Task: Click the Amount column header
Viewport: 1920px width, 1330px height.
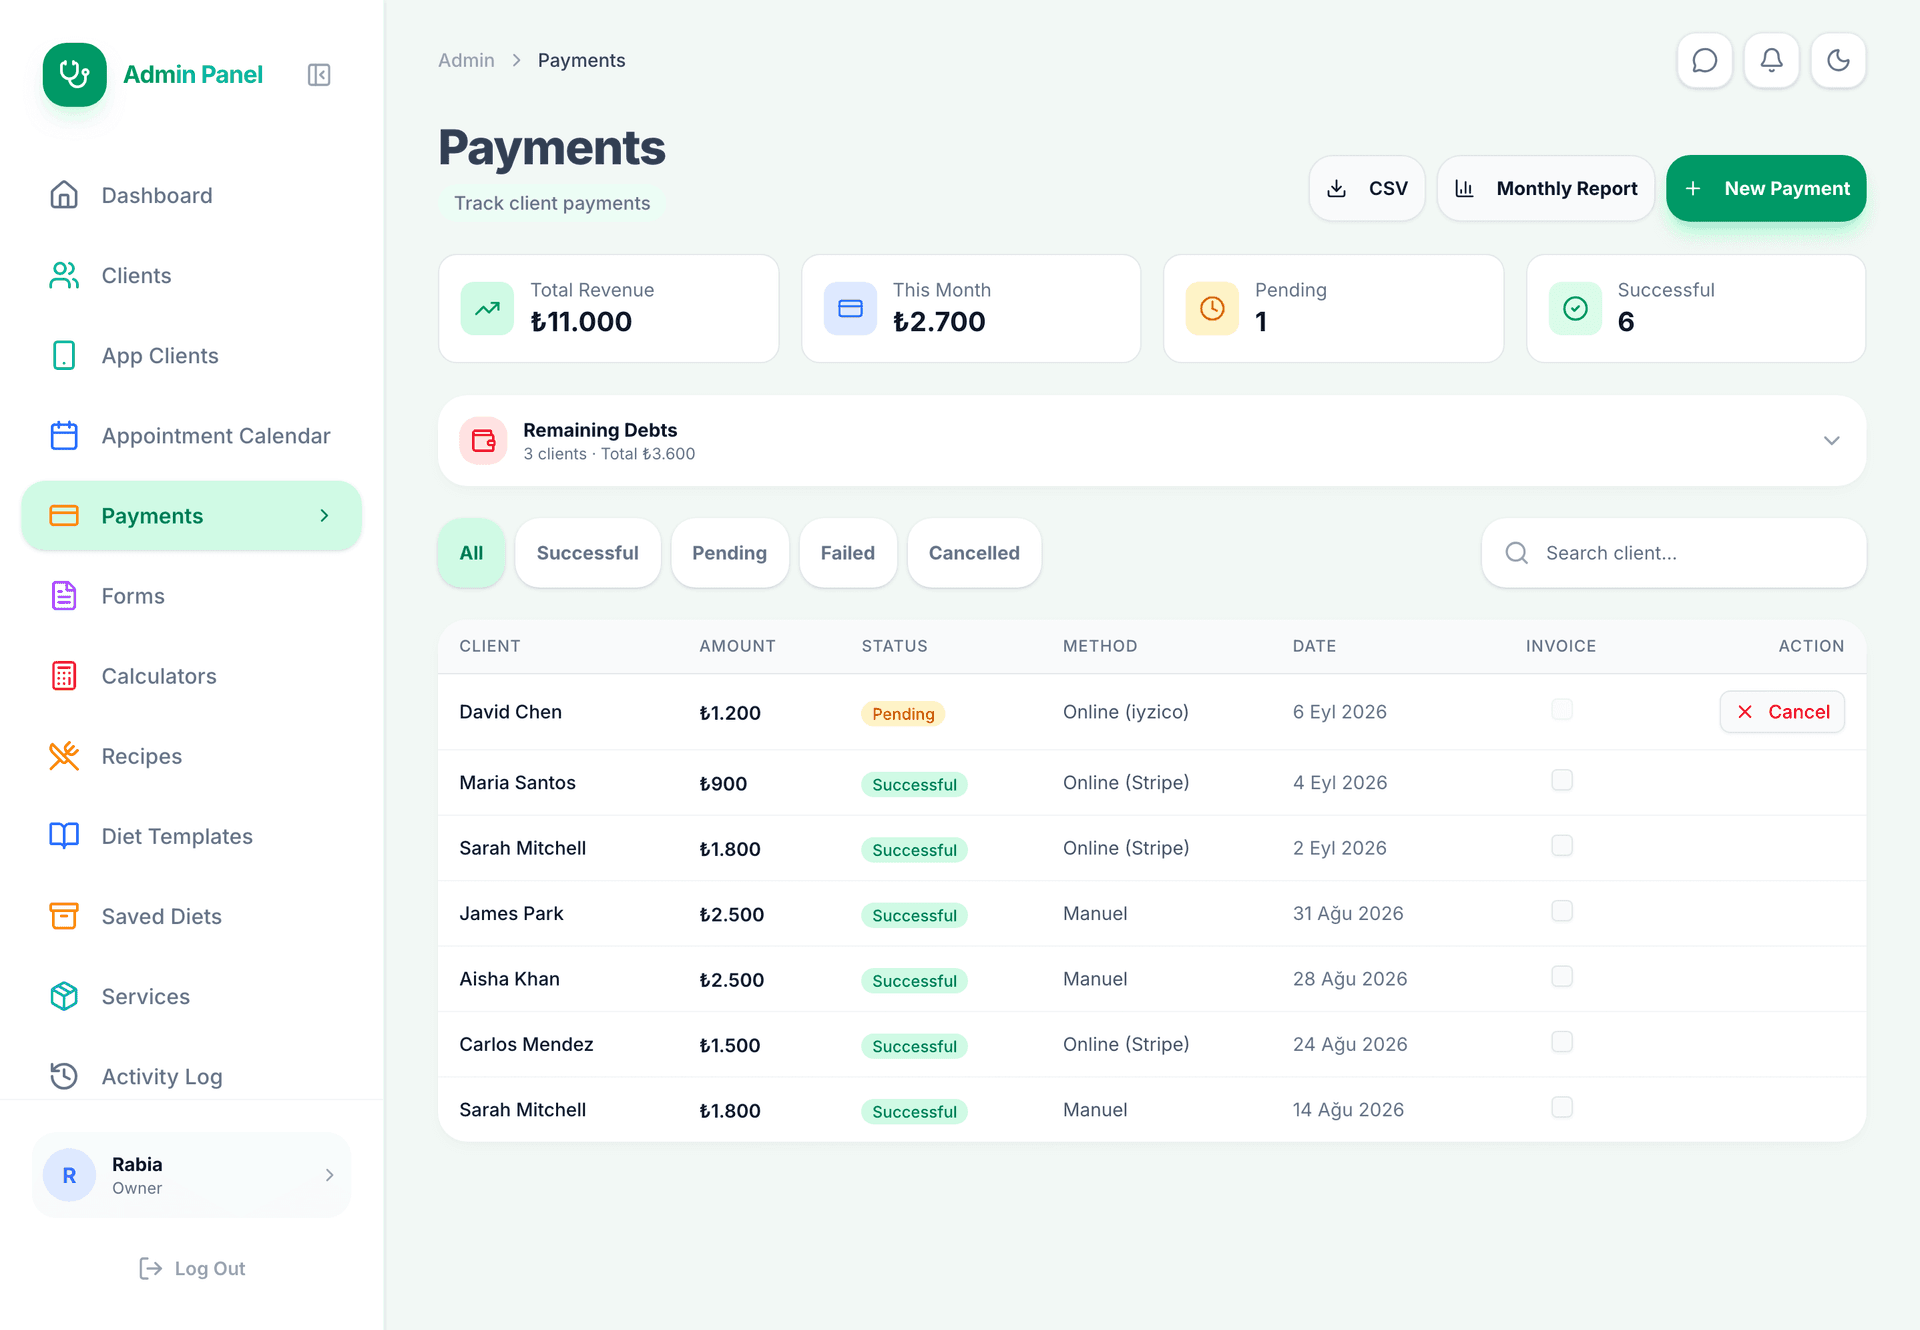Action: 737,646
